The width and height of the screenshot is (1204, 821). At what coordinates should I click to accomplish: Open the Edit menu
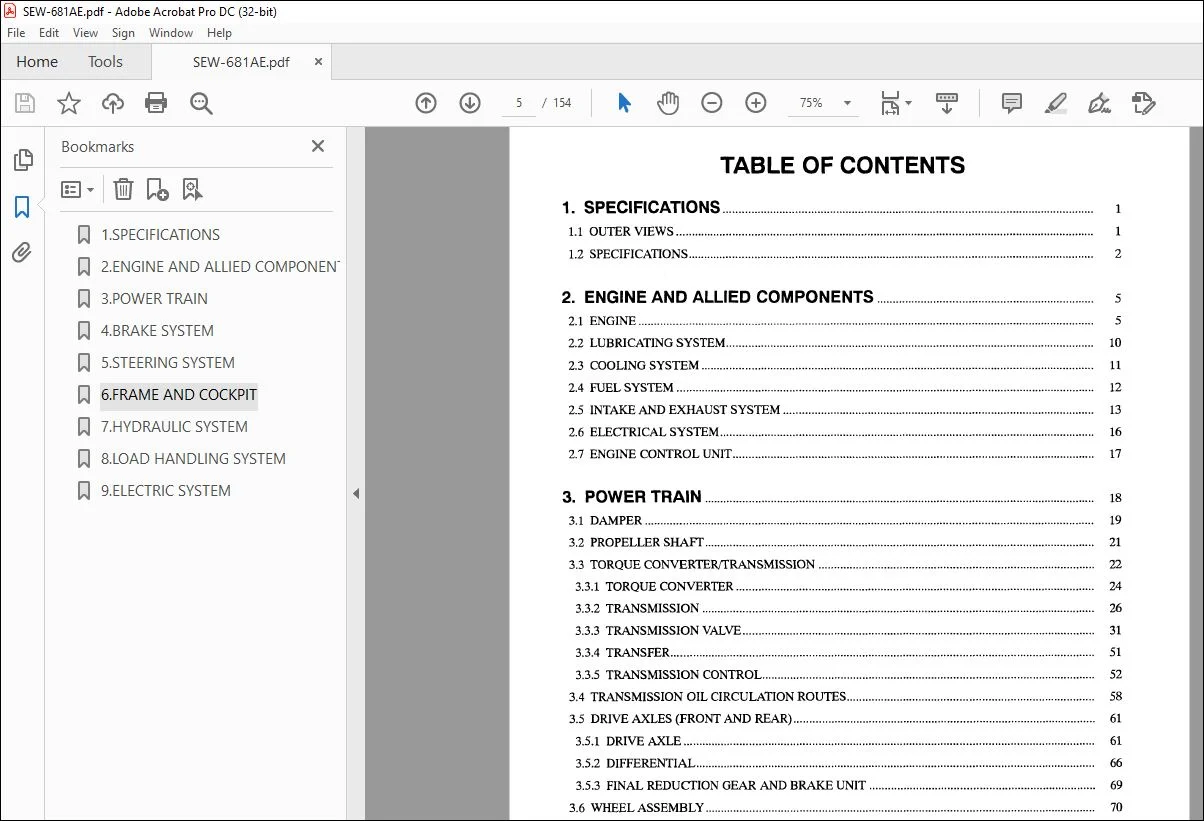pyautogui.click(x=50, y=33)
